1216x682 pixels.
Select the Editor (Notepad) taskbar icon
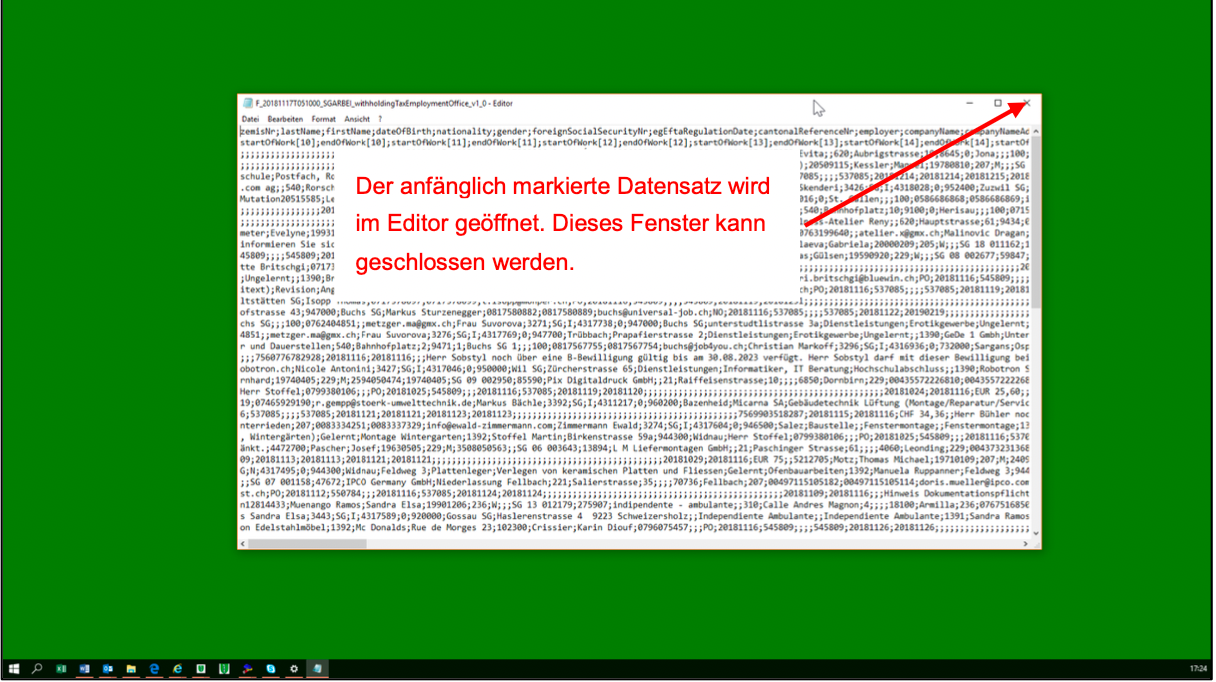(x=317, y=668)
